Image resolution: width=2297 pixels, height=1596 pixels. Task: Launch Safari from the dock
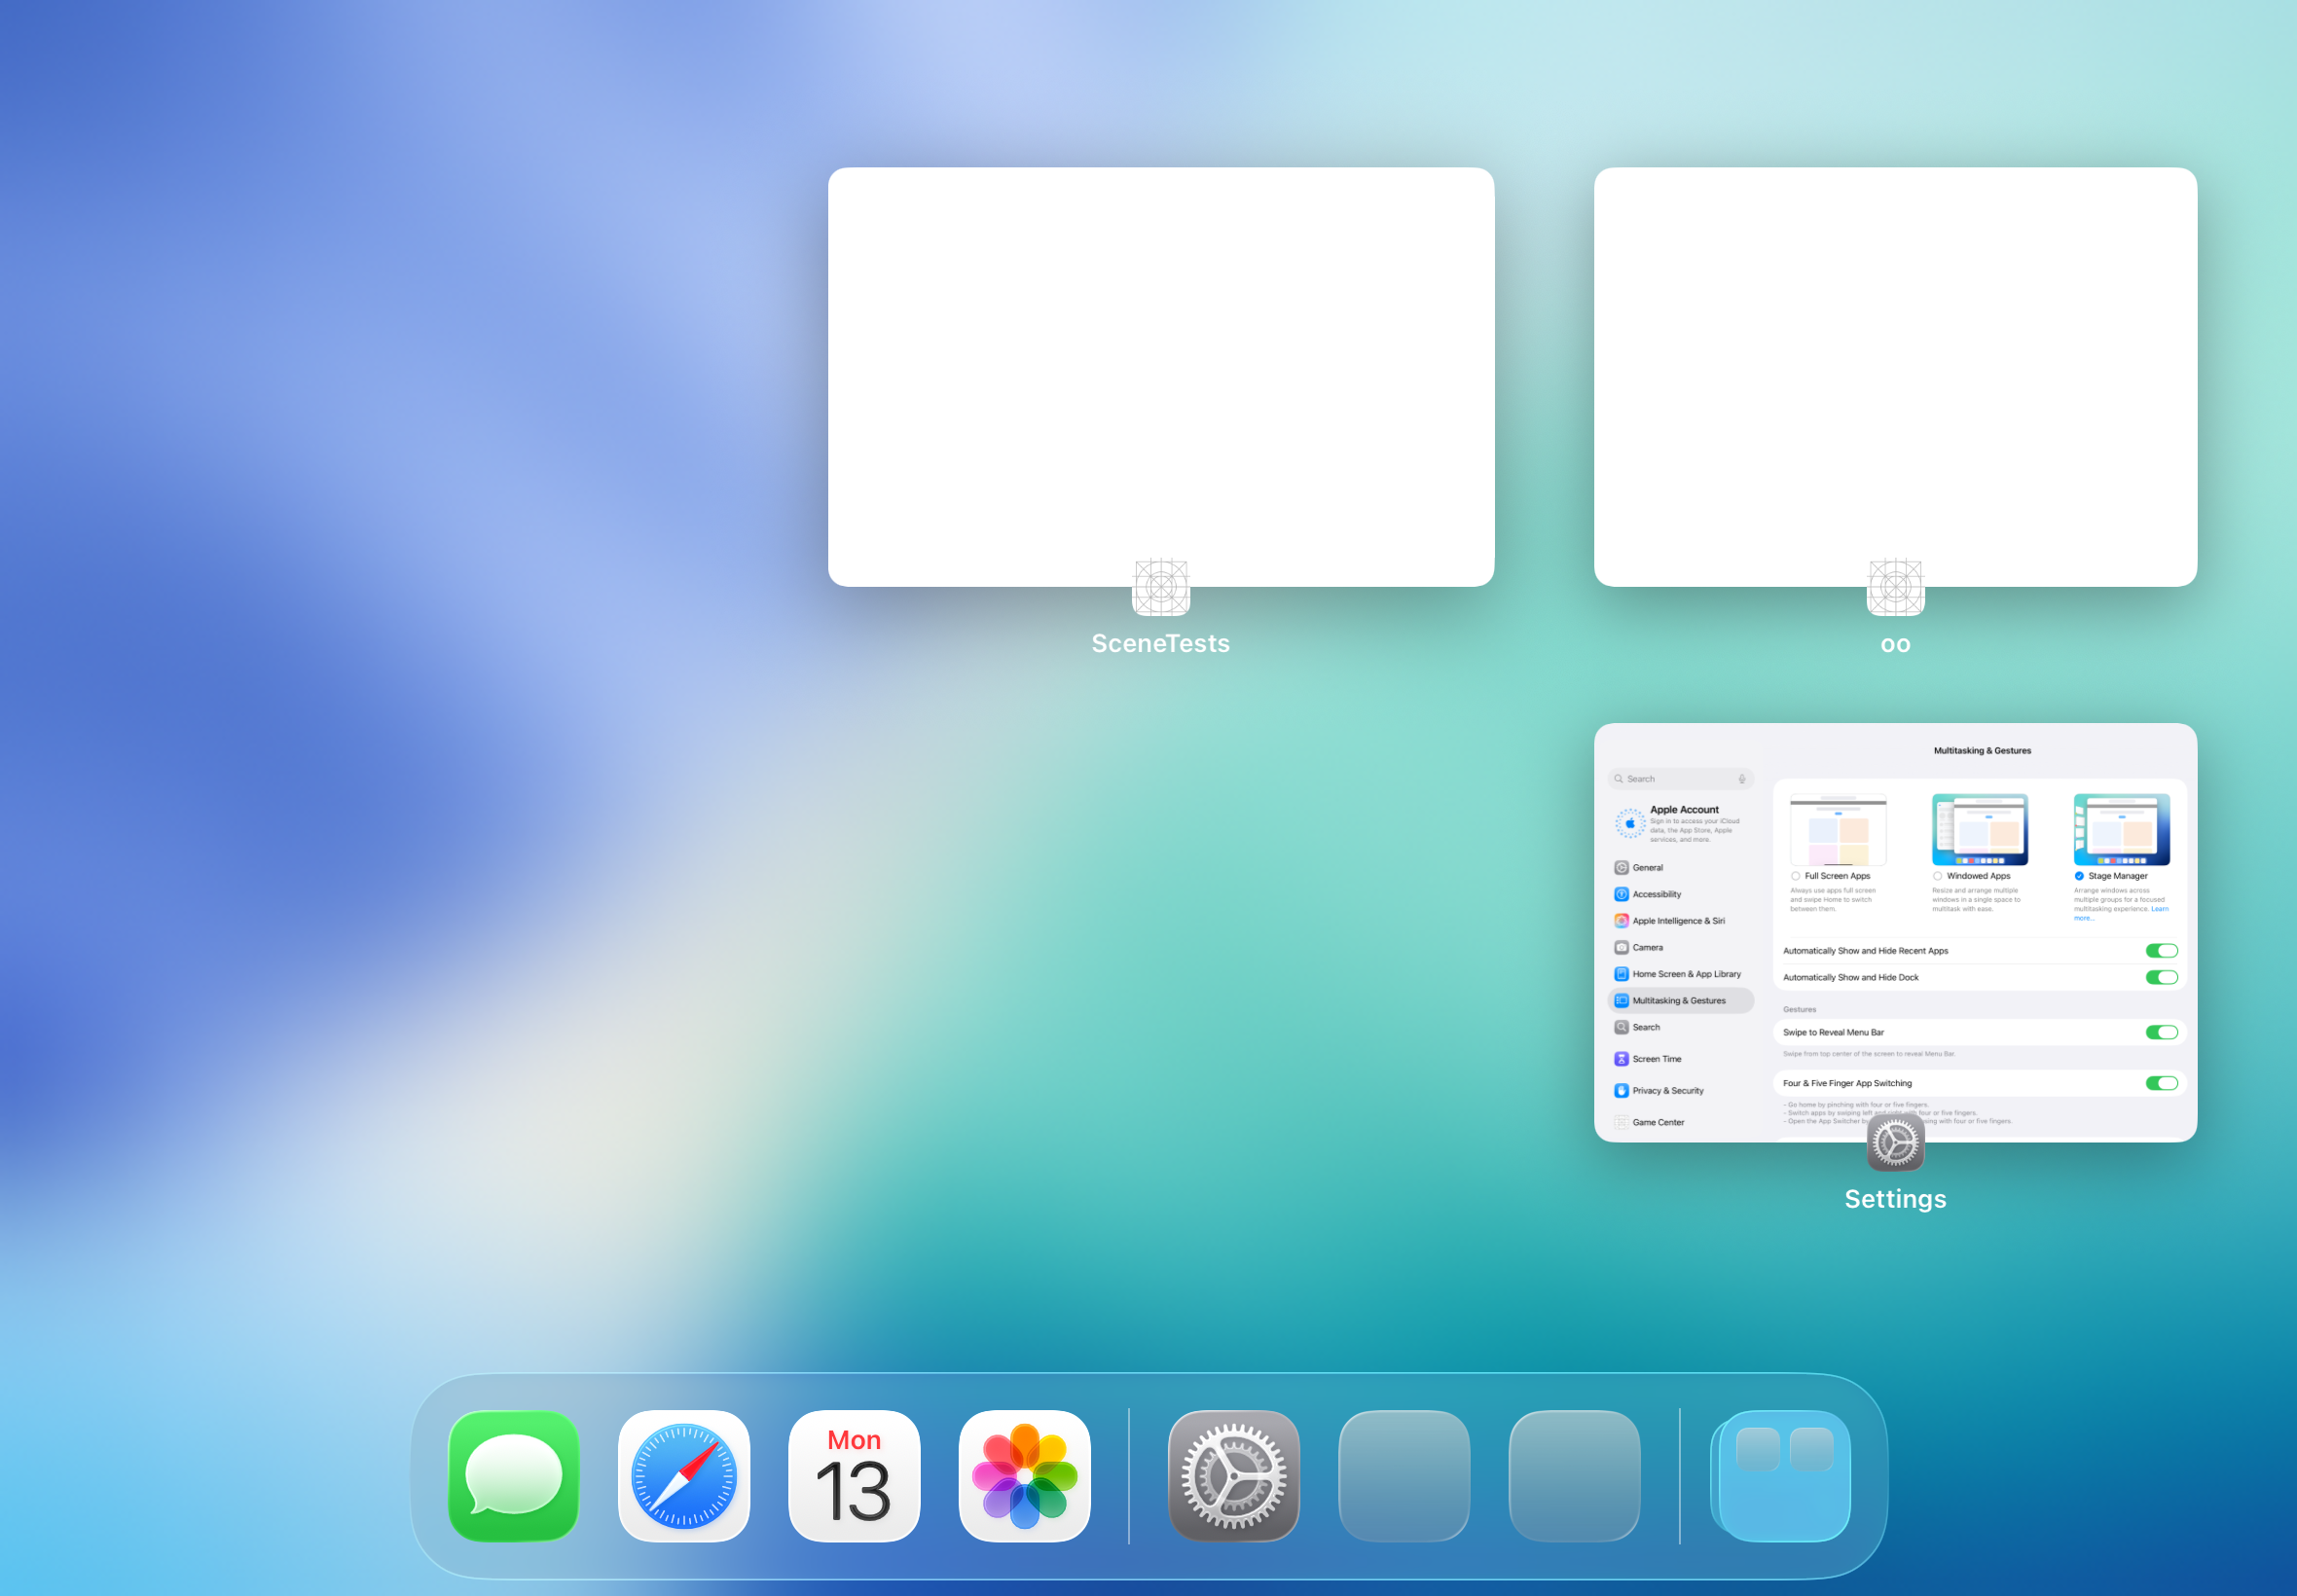(684, 1475)
